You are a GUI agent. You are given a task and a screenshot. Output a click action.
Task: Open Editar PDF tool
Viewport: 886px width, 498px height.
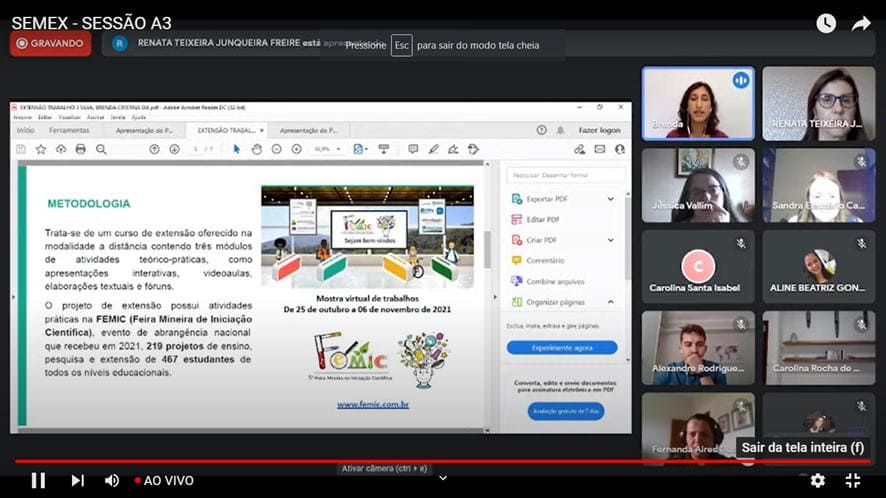click(x=542, y=219)
